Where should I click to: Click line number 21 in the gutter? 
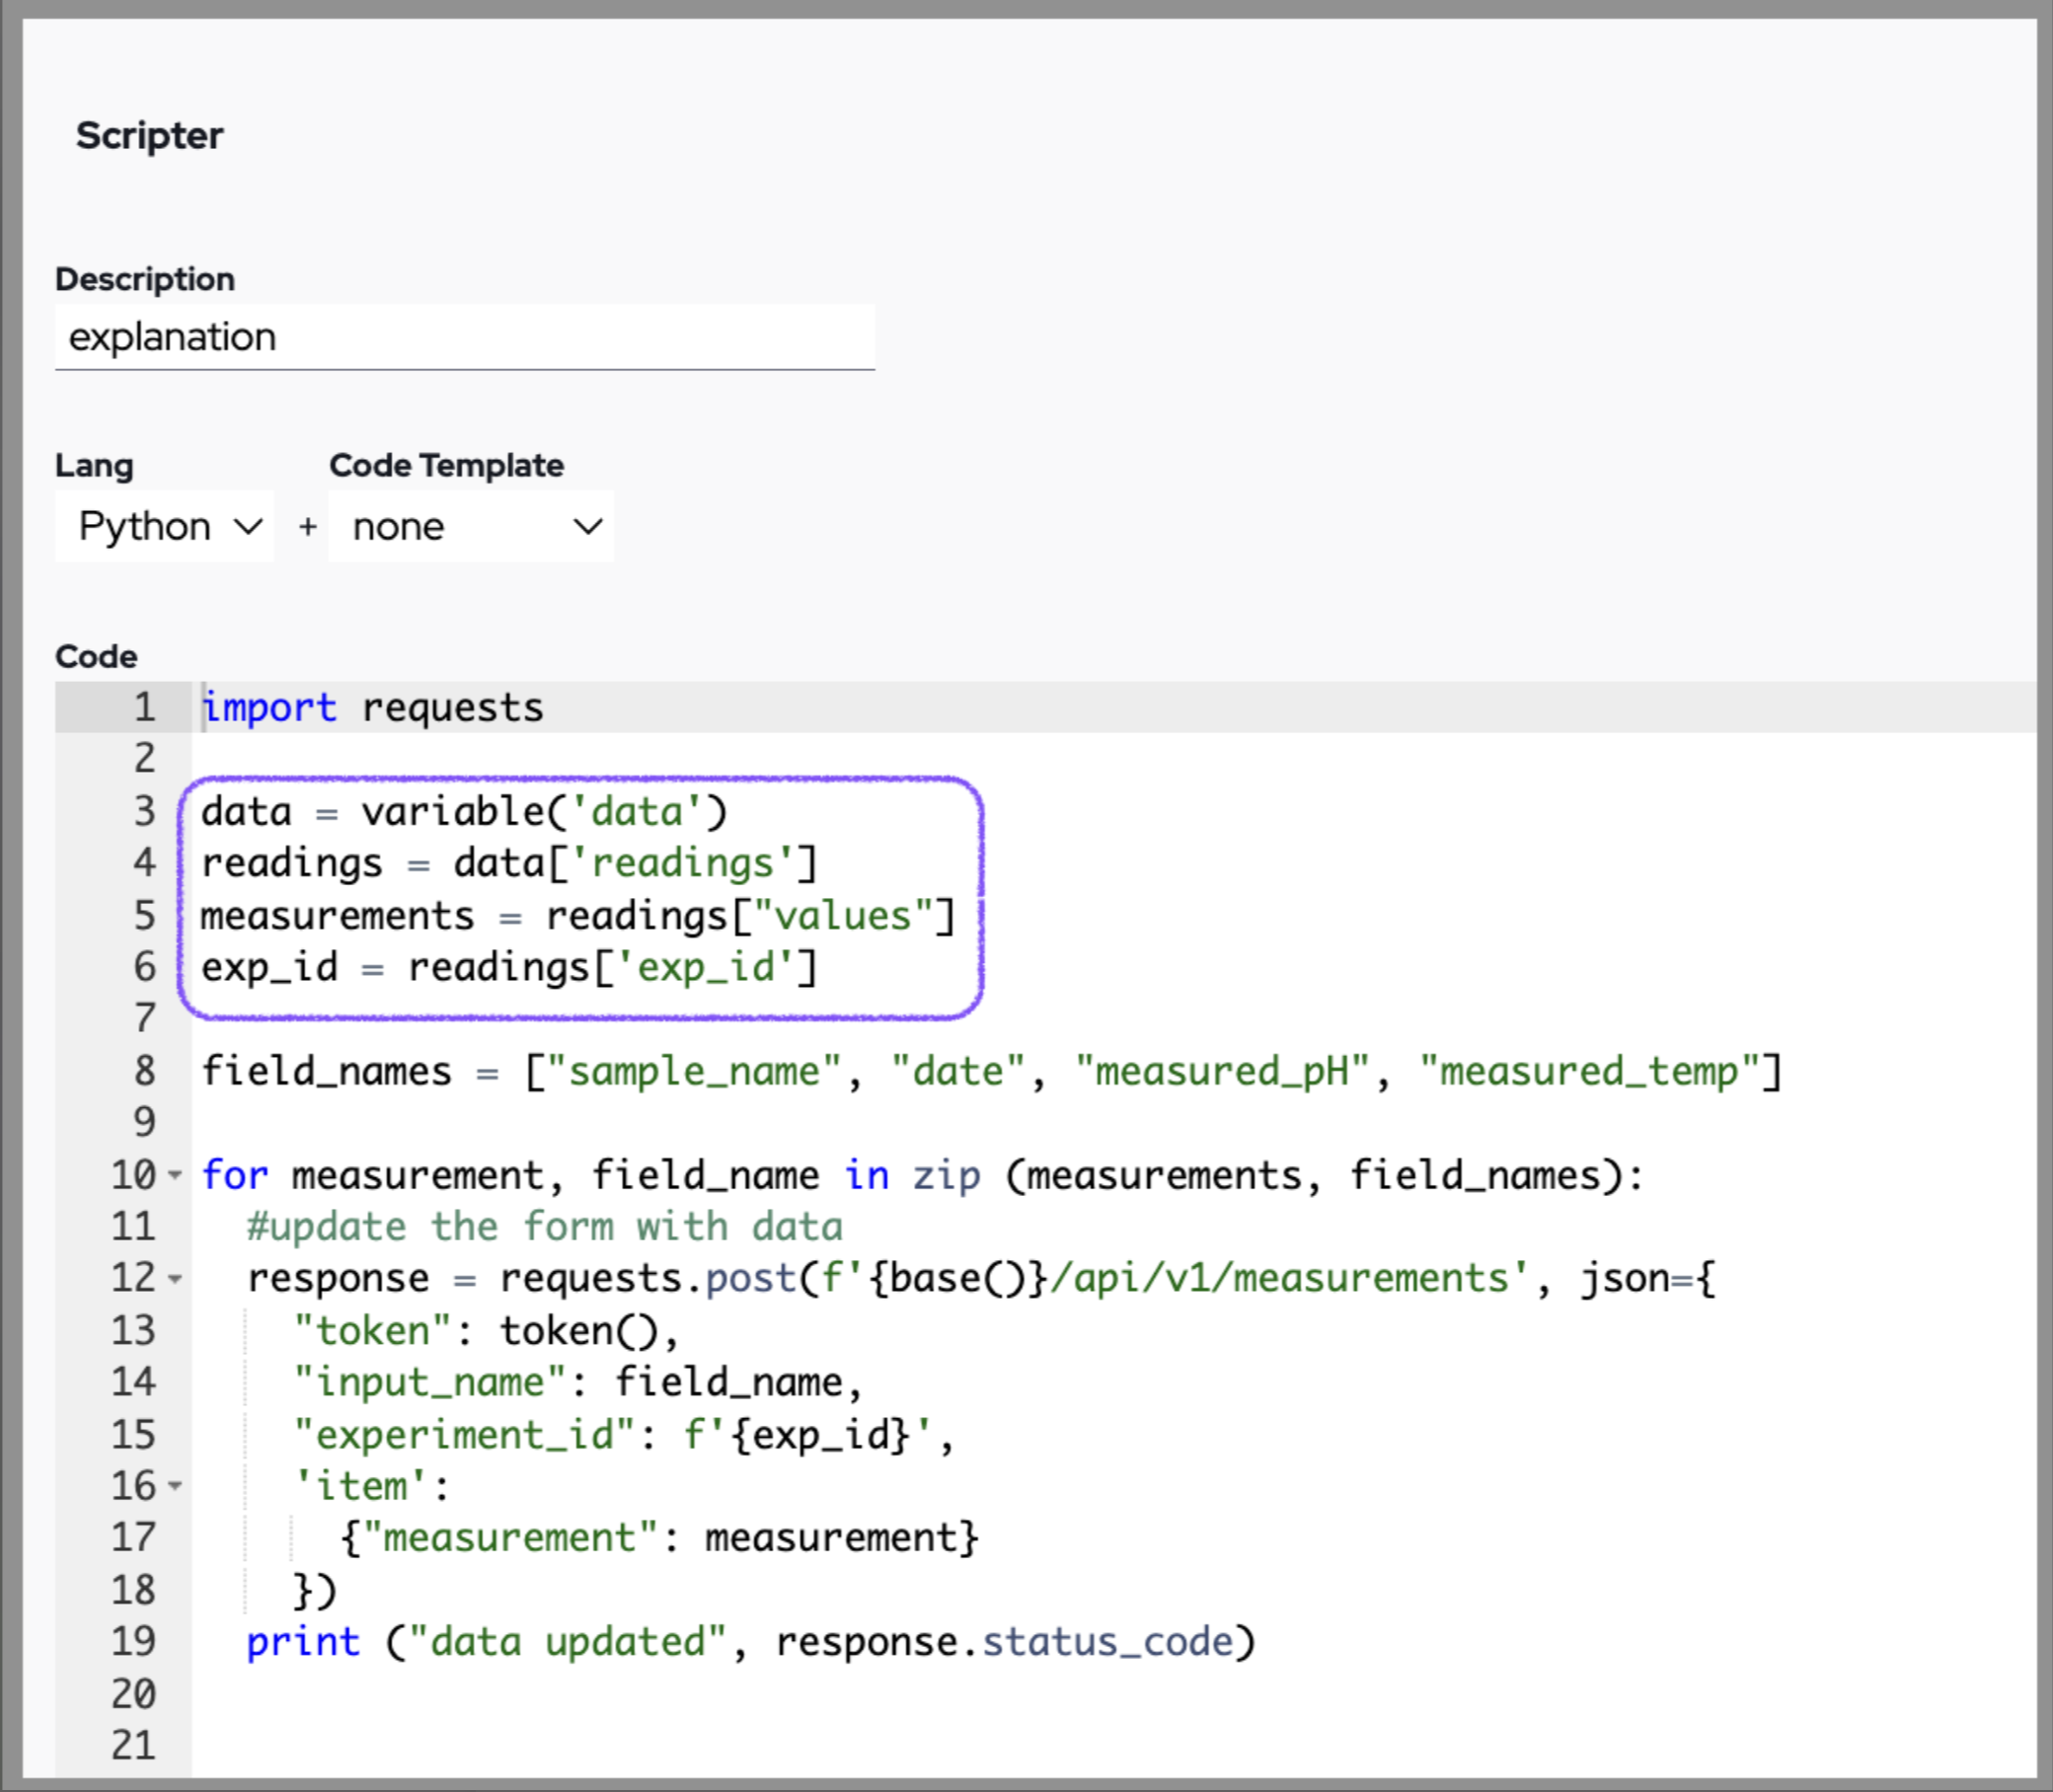pos(134,1746)
